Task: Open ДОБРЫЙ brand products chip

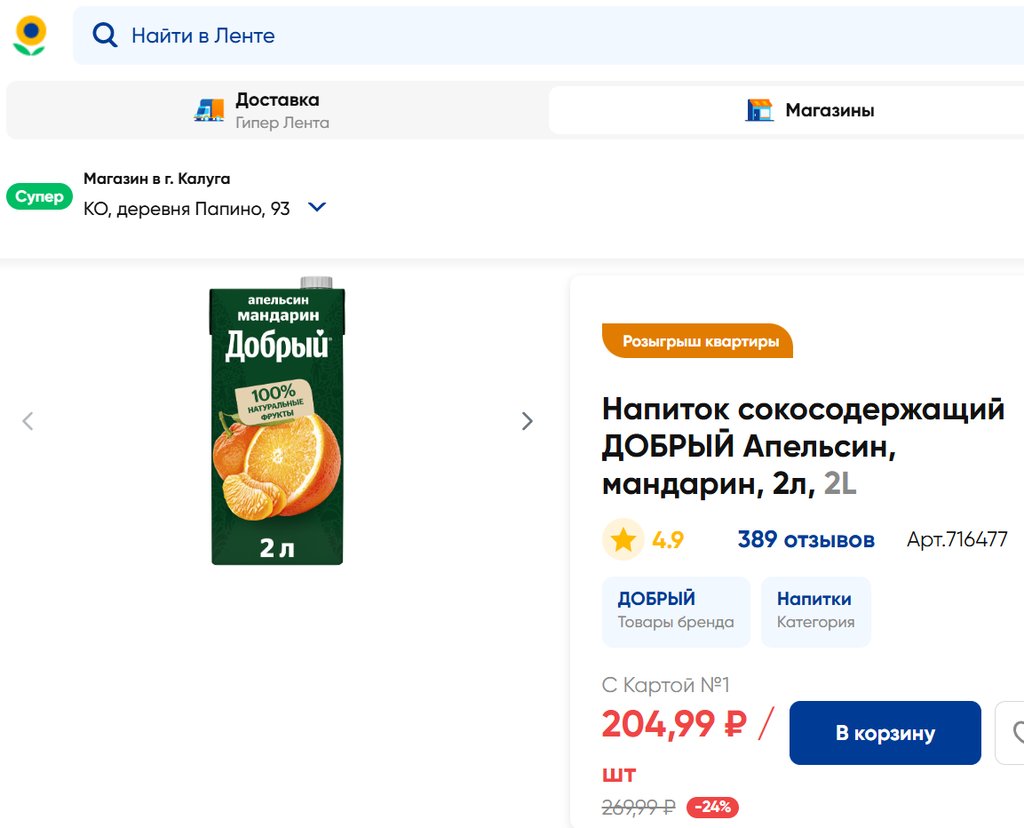Action: click(x=676, y=611)
